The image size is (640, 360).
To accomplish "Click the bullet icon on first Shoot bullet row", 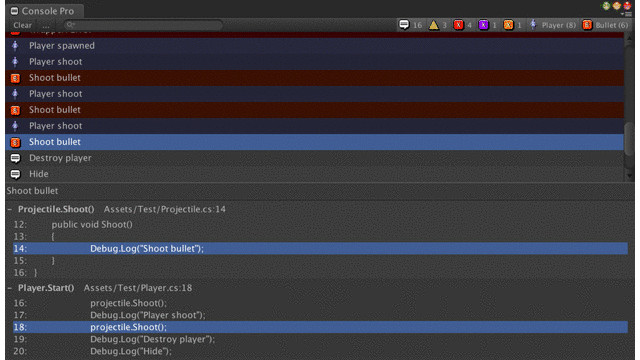I will coord(15,78).
